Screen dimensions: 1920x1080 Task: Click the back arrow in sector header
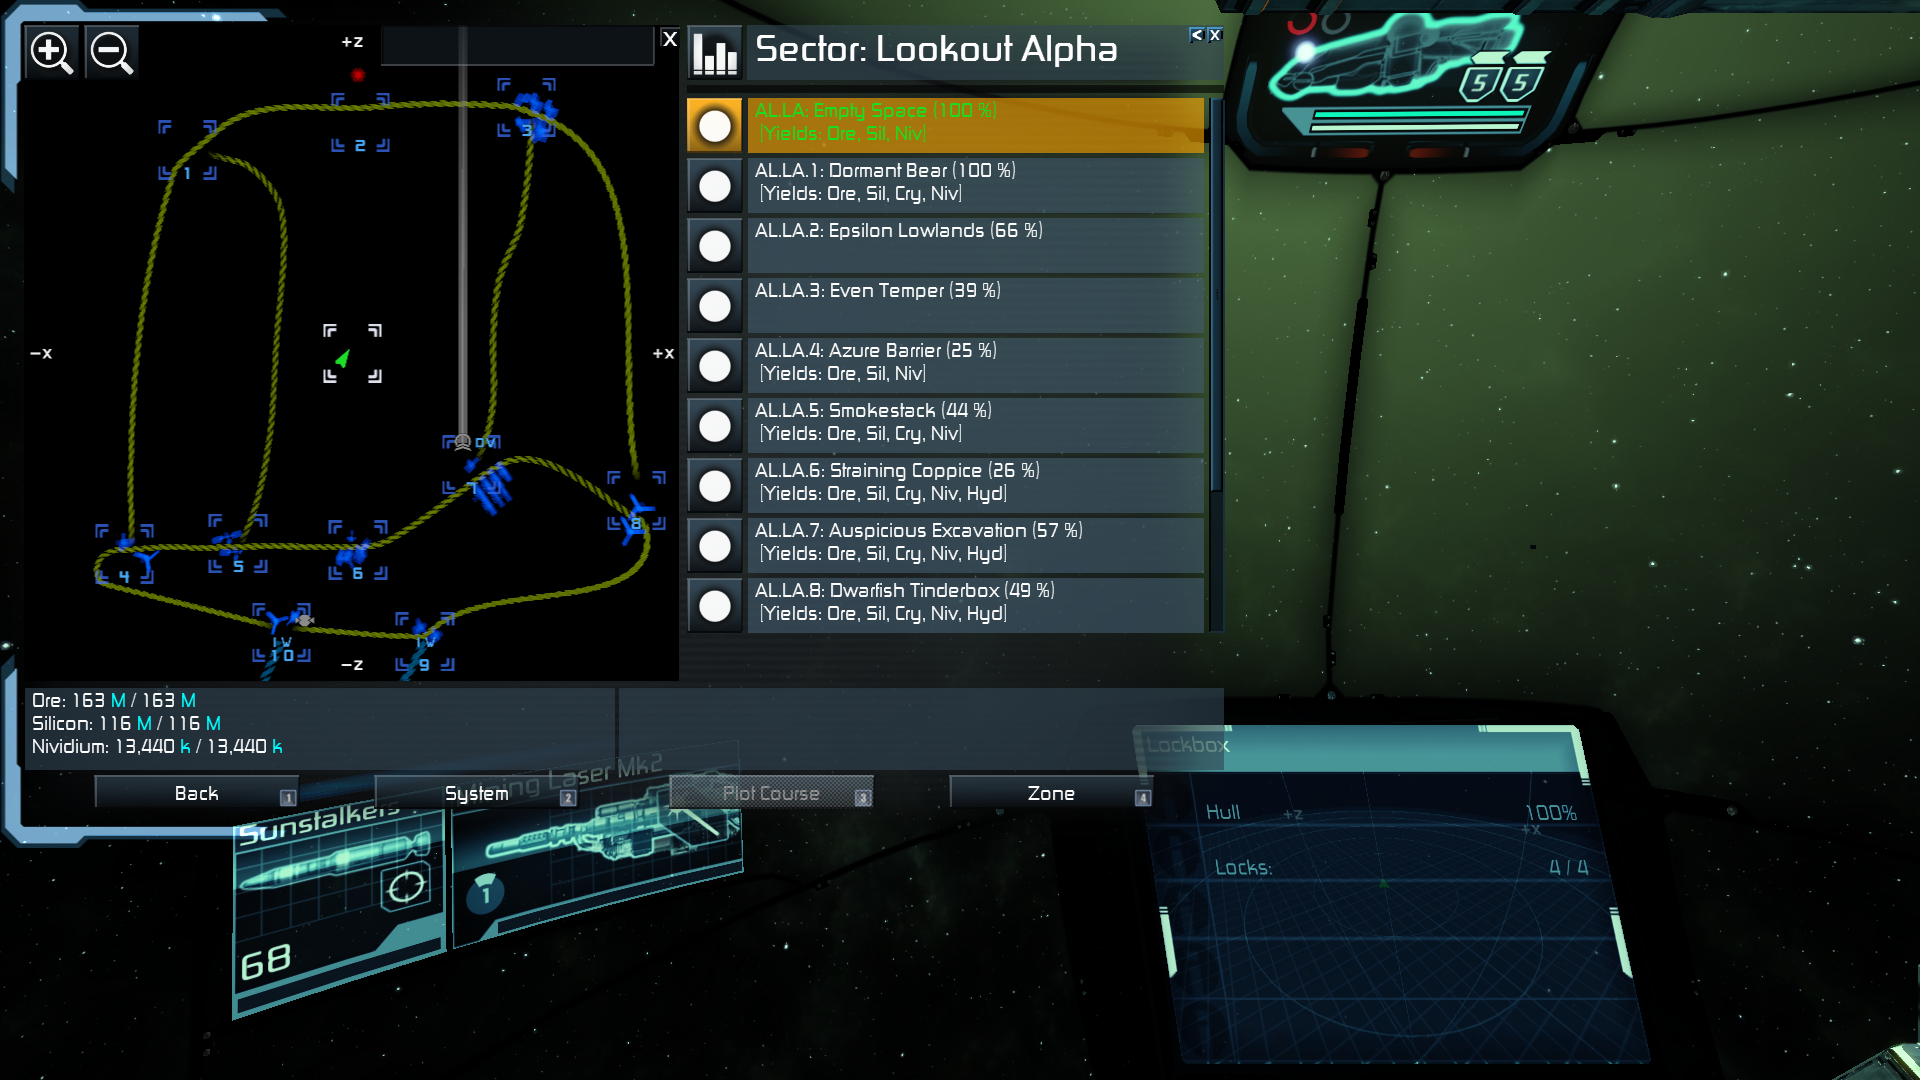click(1196, 35)
